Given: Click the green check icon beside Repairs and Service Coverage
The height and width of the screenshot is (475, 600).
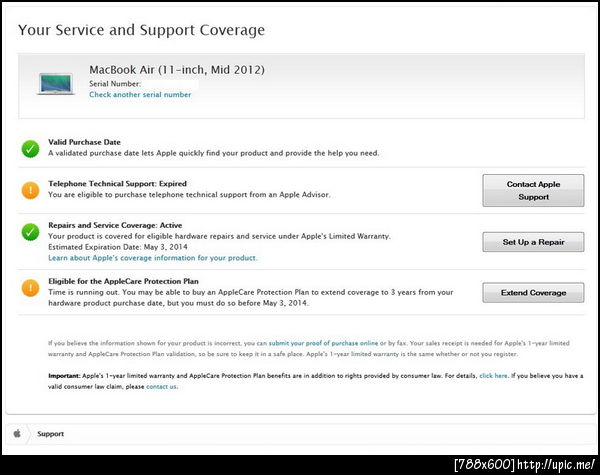Looking at the screenshot, I should [30, 232].
